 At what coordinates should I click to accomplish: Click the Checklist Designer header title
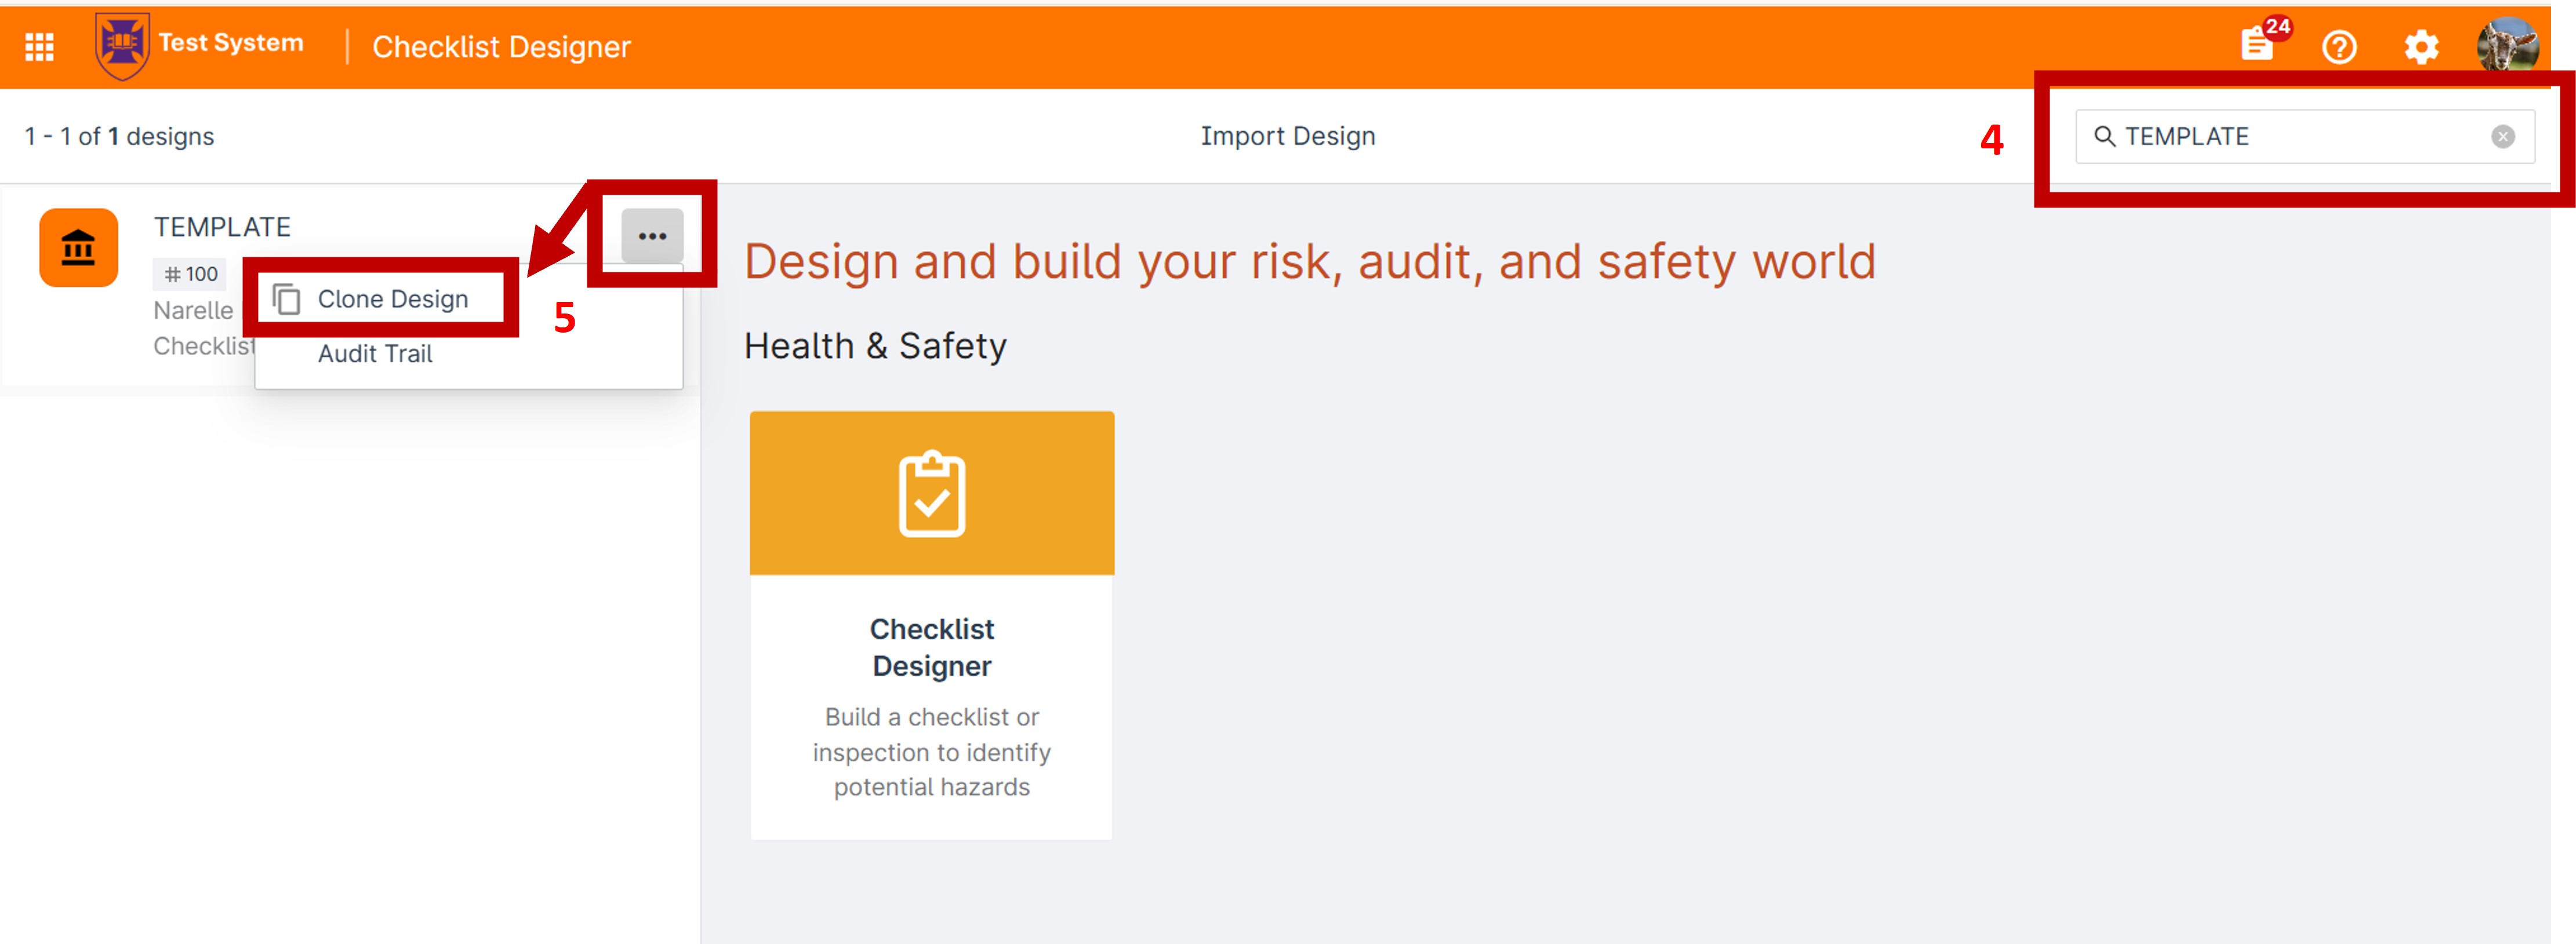click(501, 47)
